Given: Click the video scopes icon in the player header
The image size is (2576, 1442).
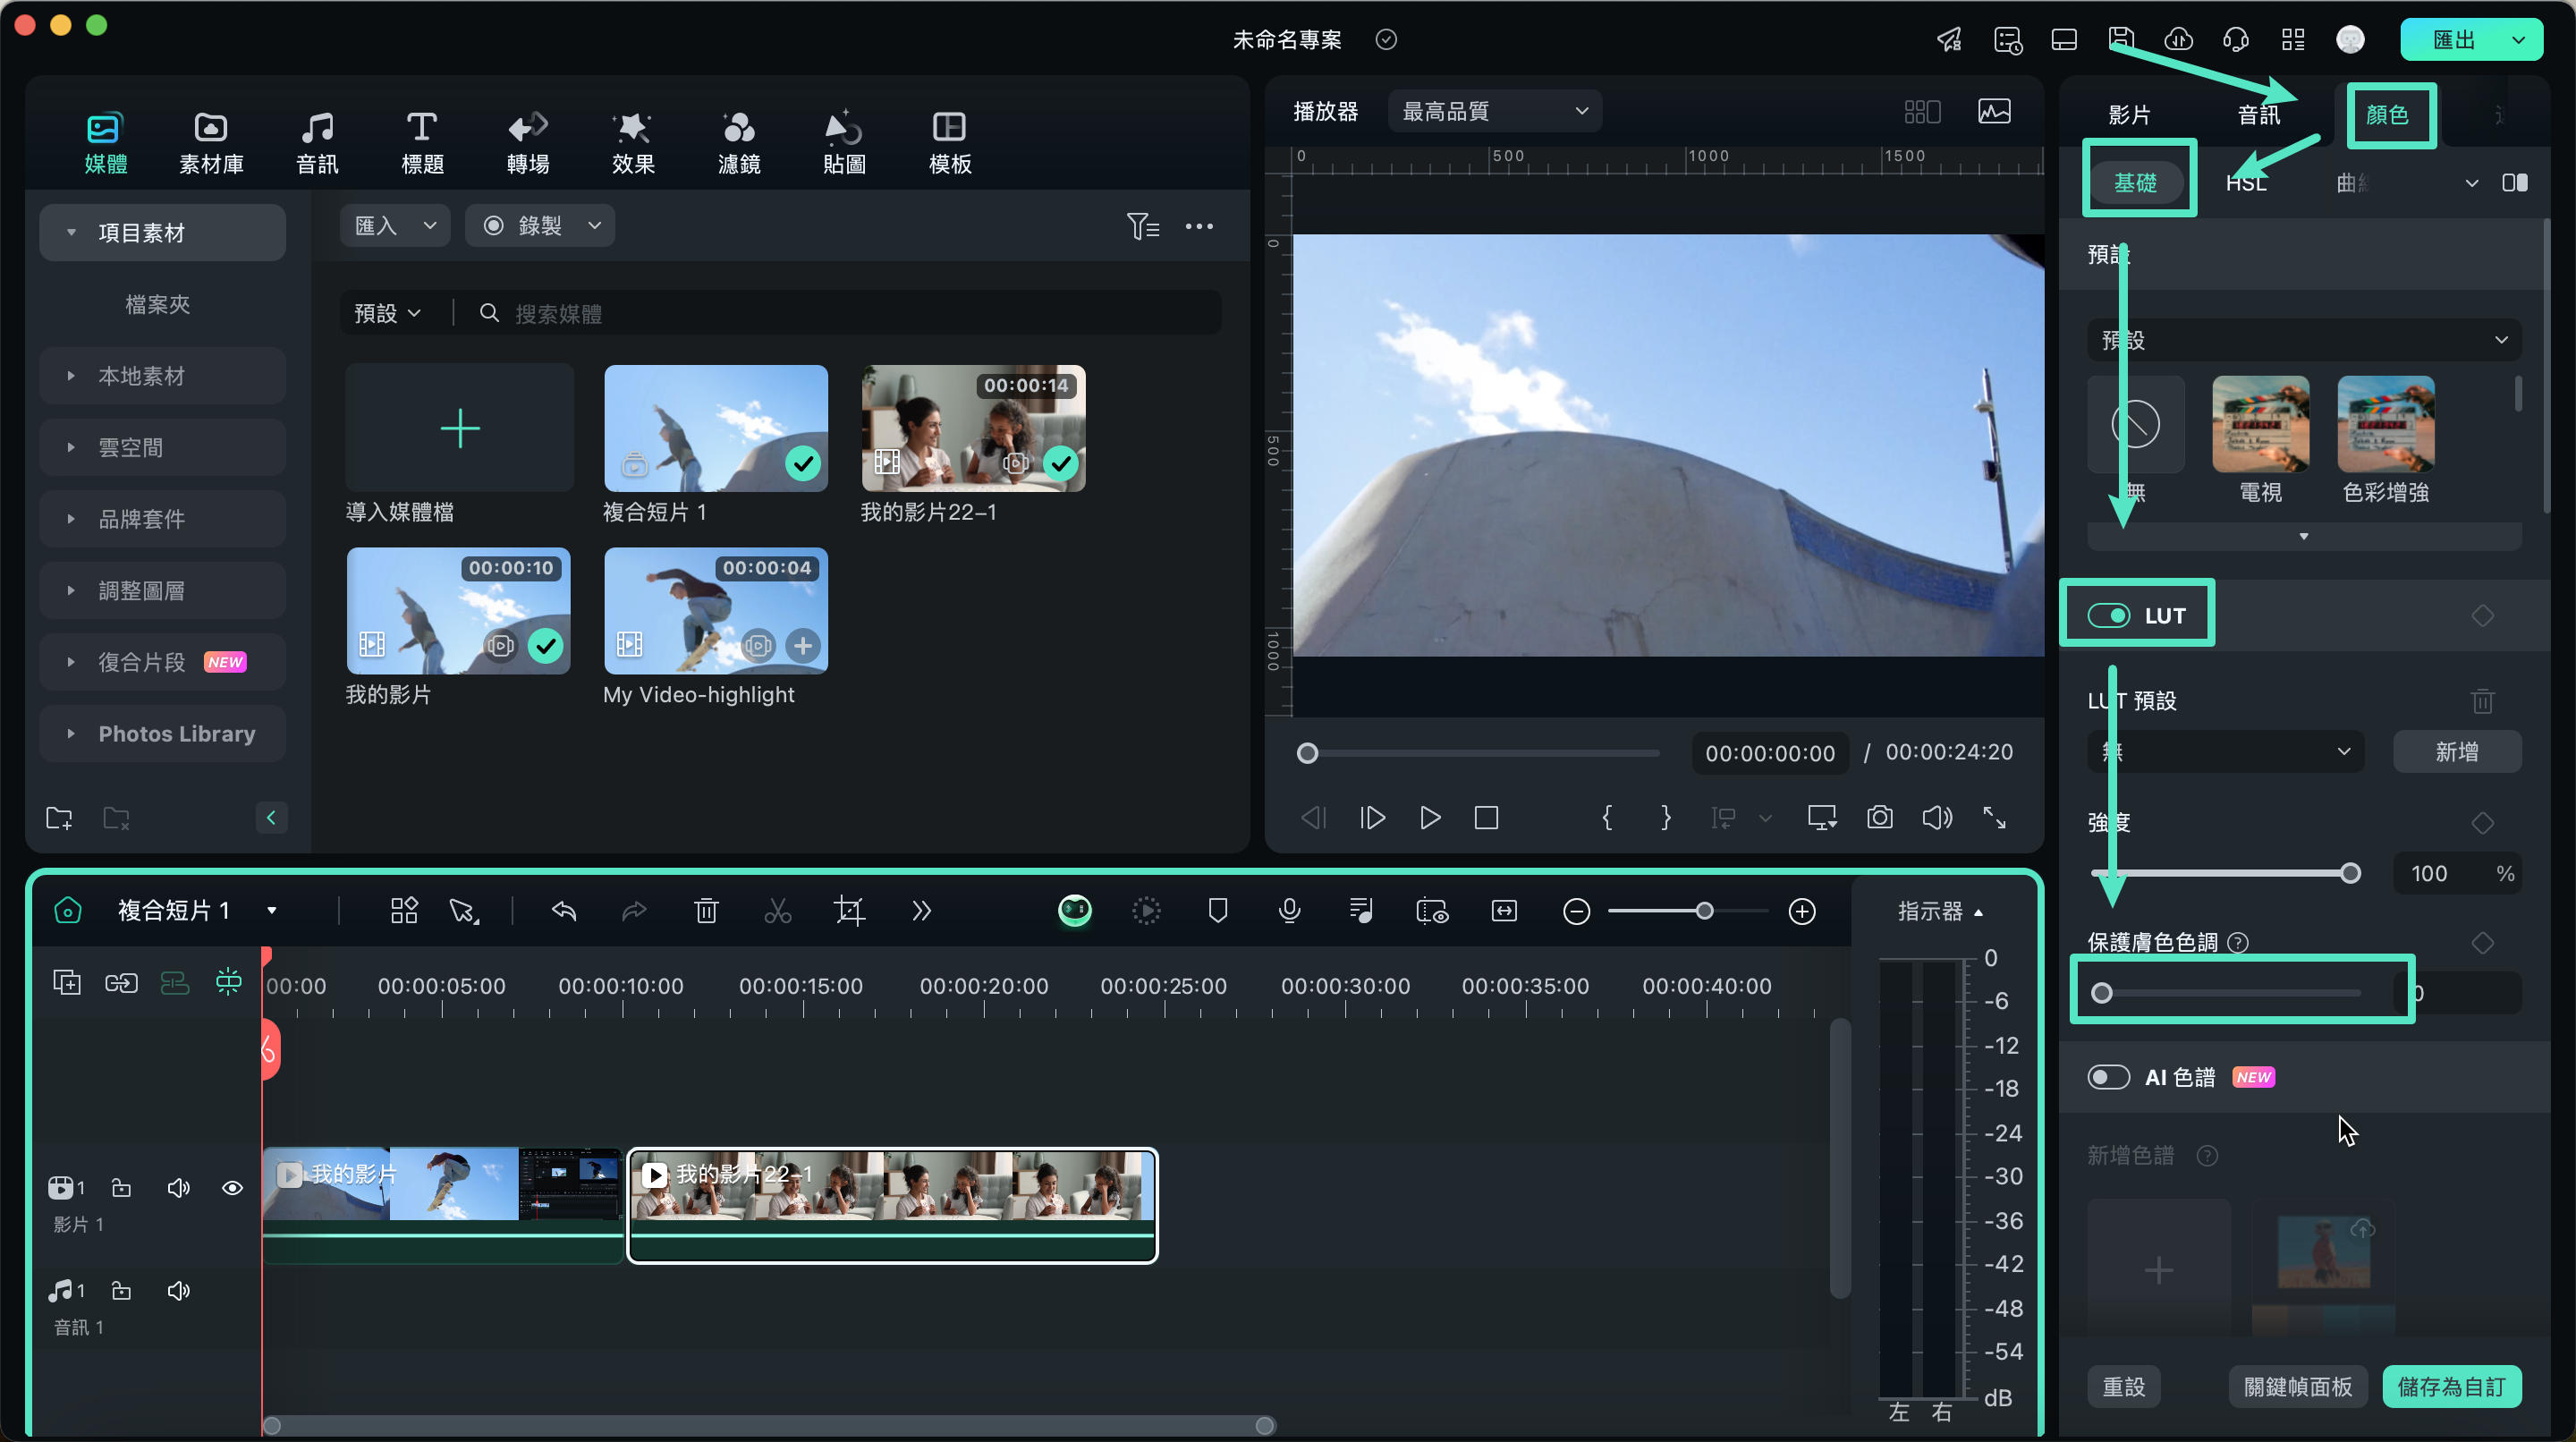Looking at the screenshot, I should click(1994, 111).
